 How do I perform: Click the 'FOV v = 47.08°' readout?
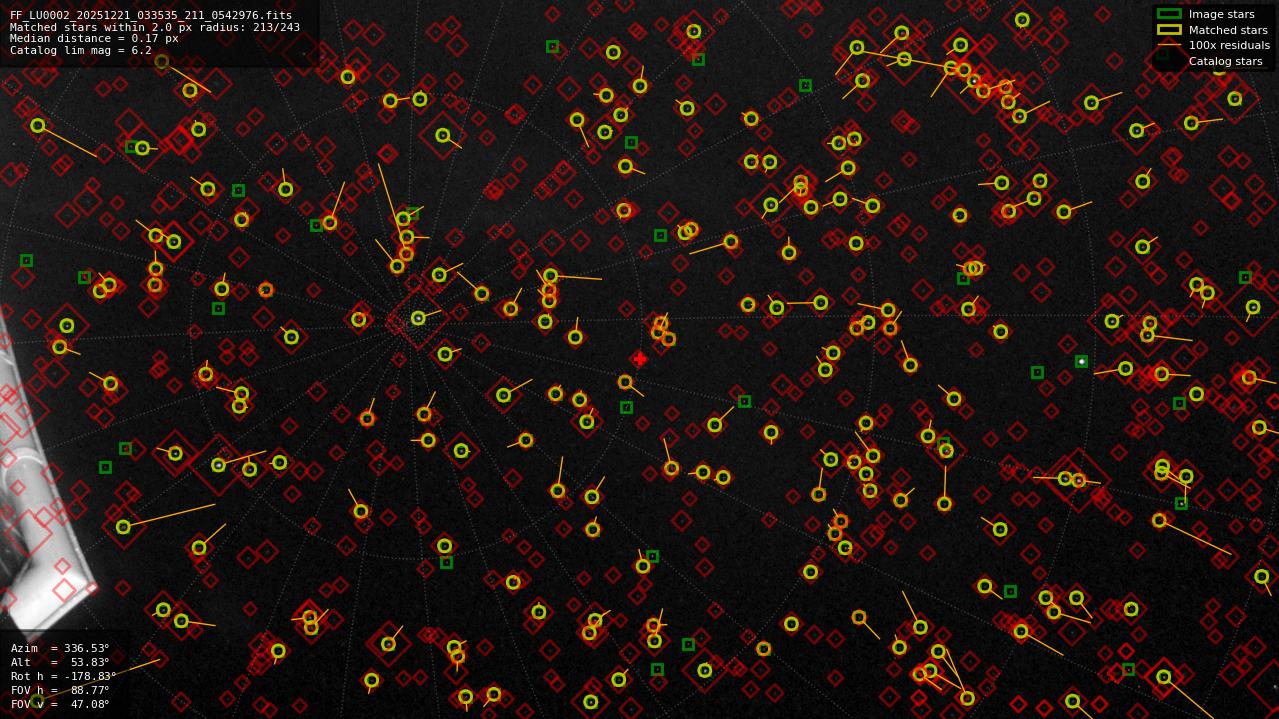pyautogui.click(x=60, y=704)
